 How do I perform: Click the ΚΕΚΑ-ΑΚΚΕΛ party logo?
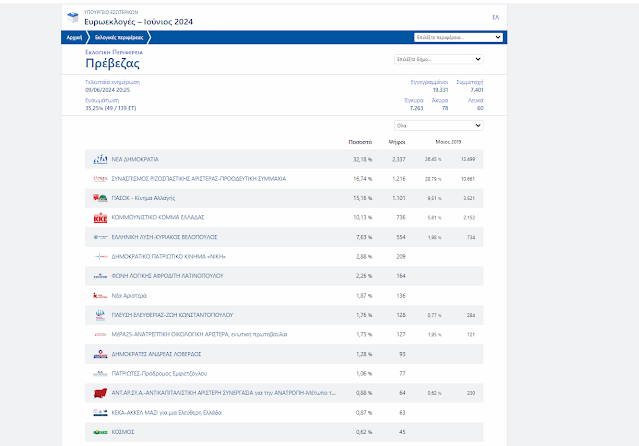[100, 413]
